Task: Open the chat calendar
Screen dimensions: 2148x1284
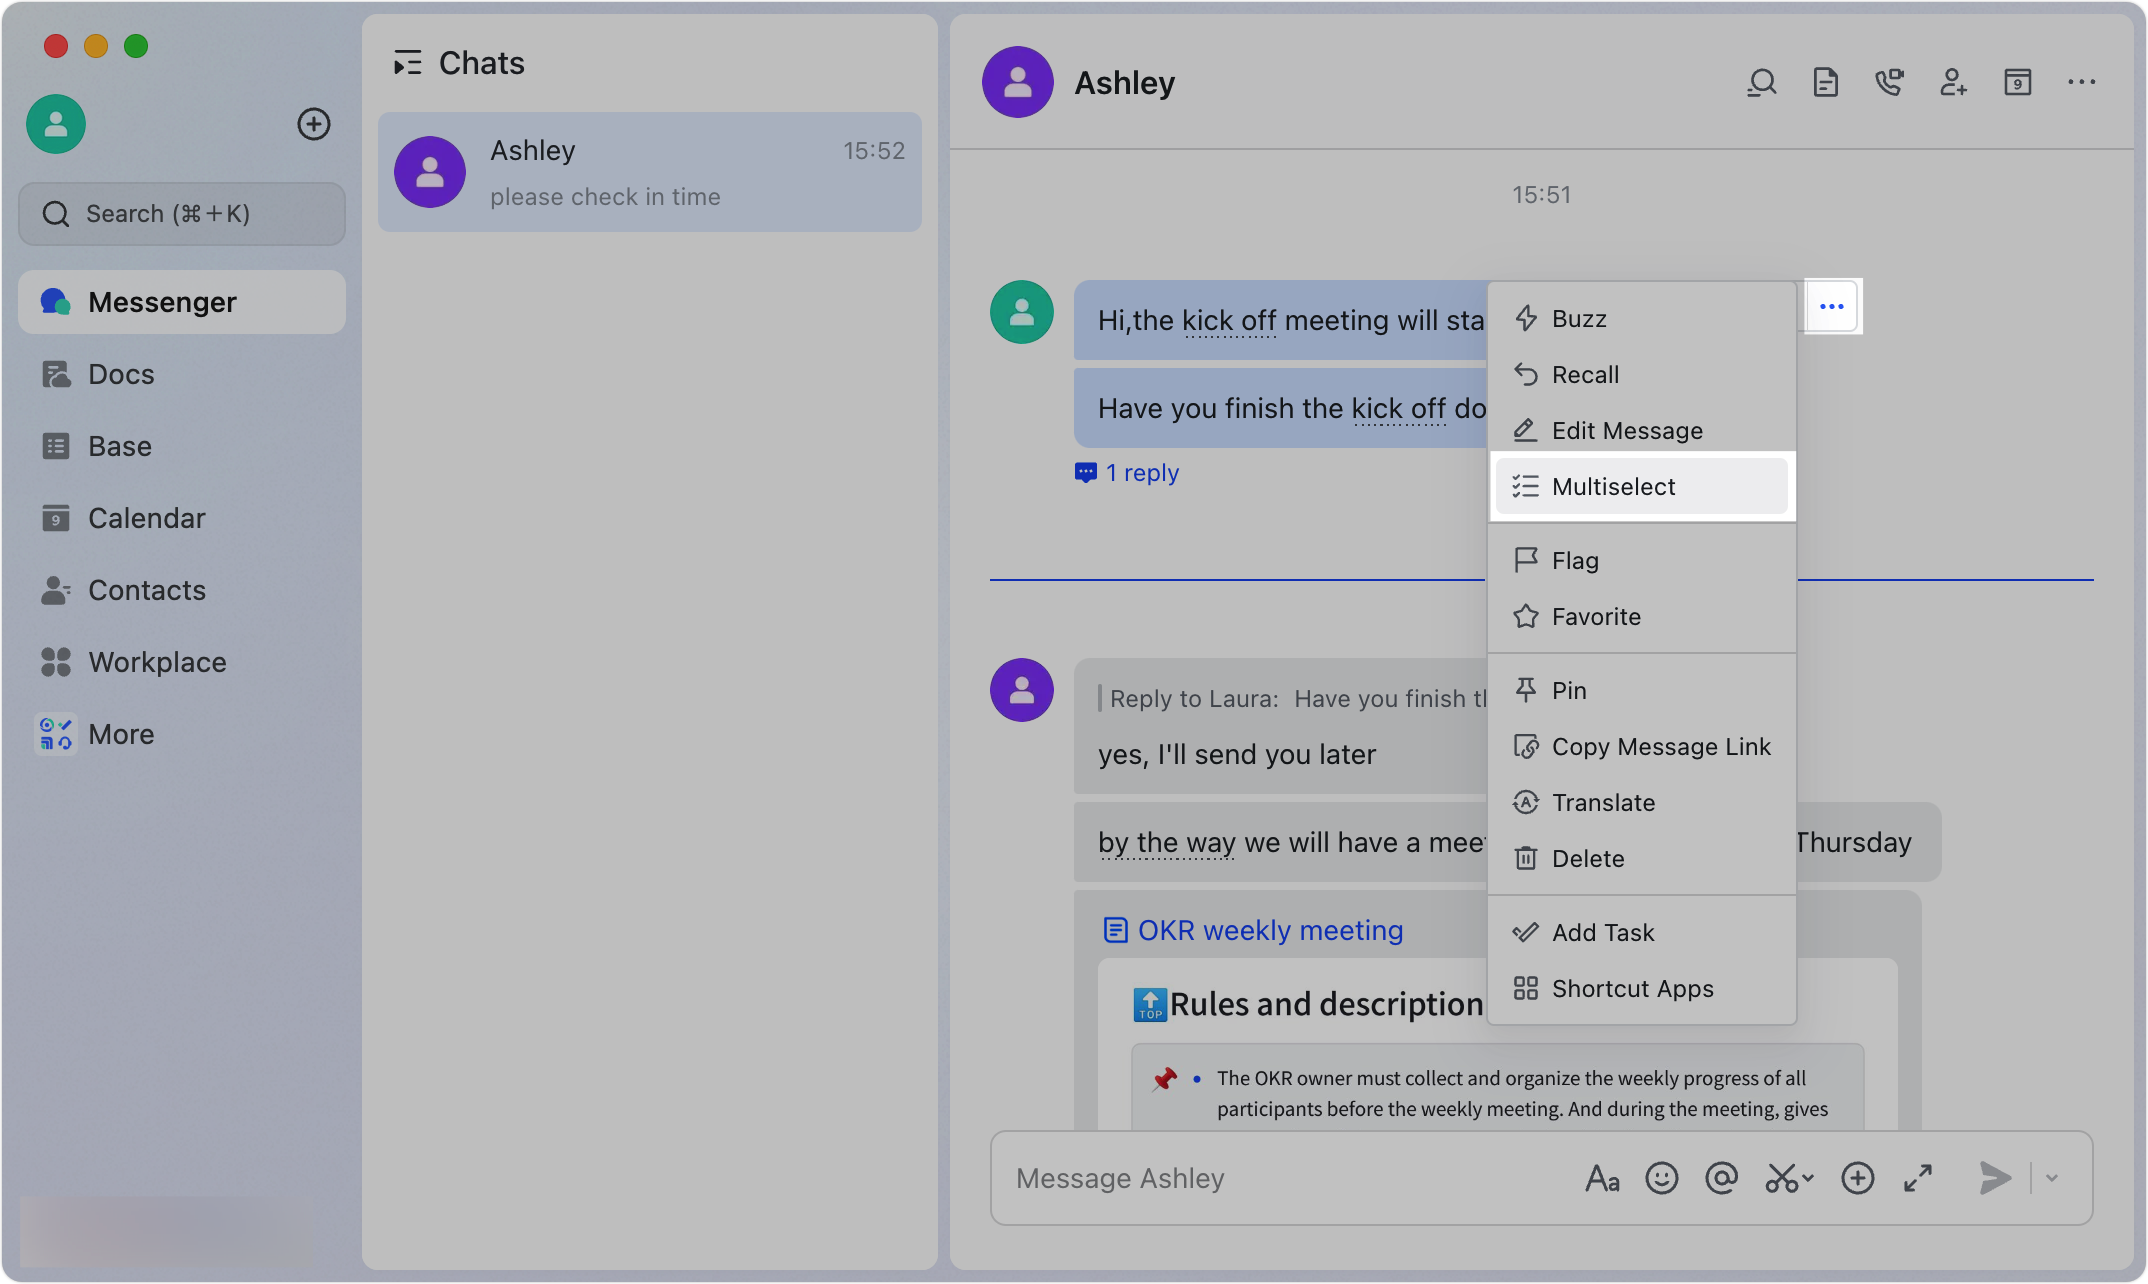Action: coord(2018,82)
